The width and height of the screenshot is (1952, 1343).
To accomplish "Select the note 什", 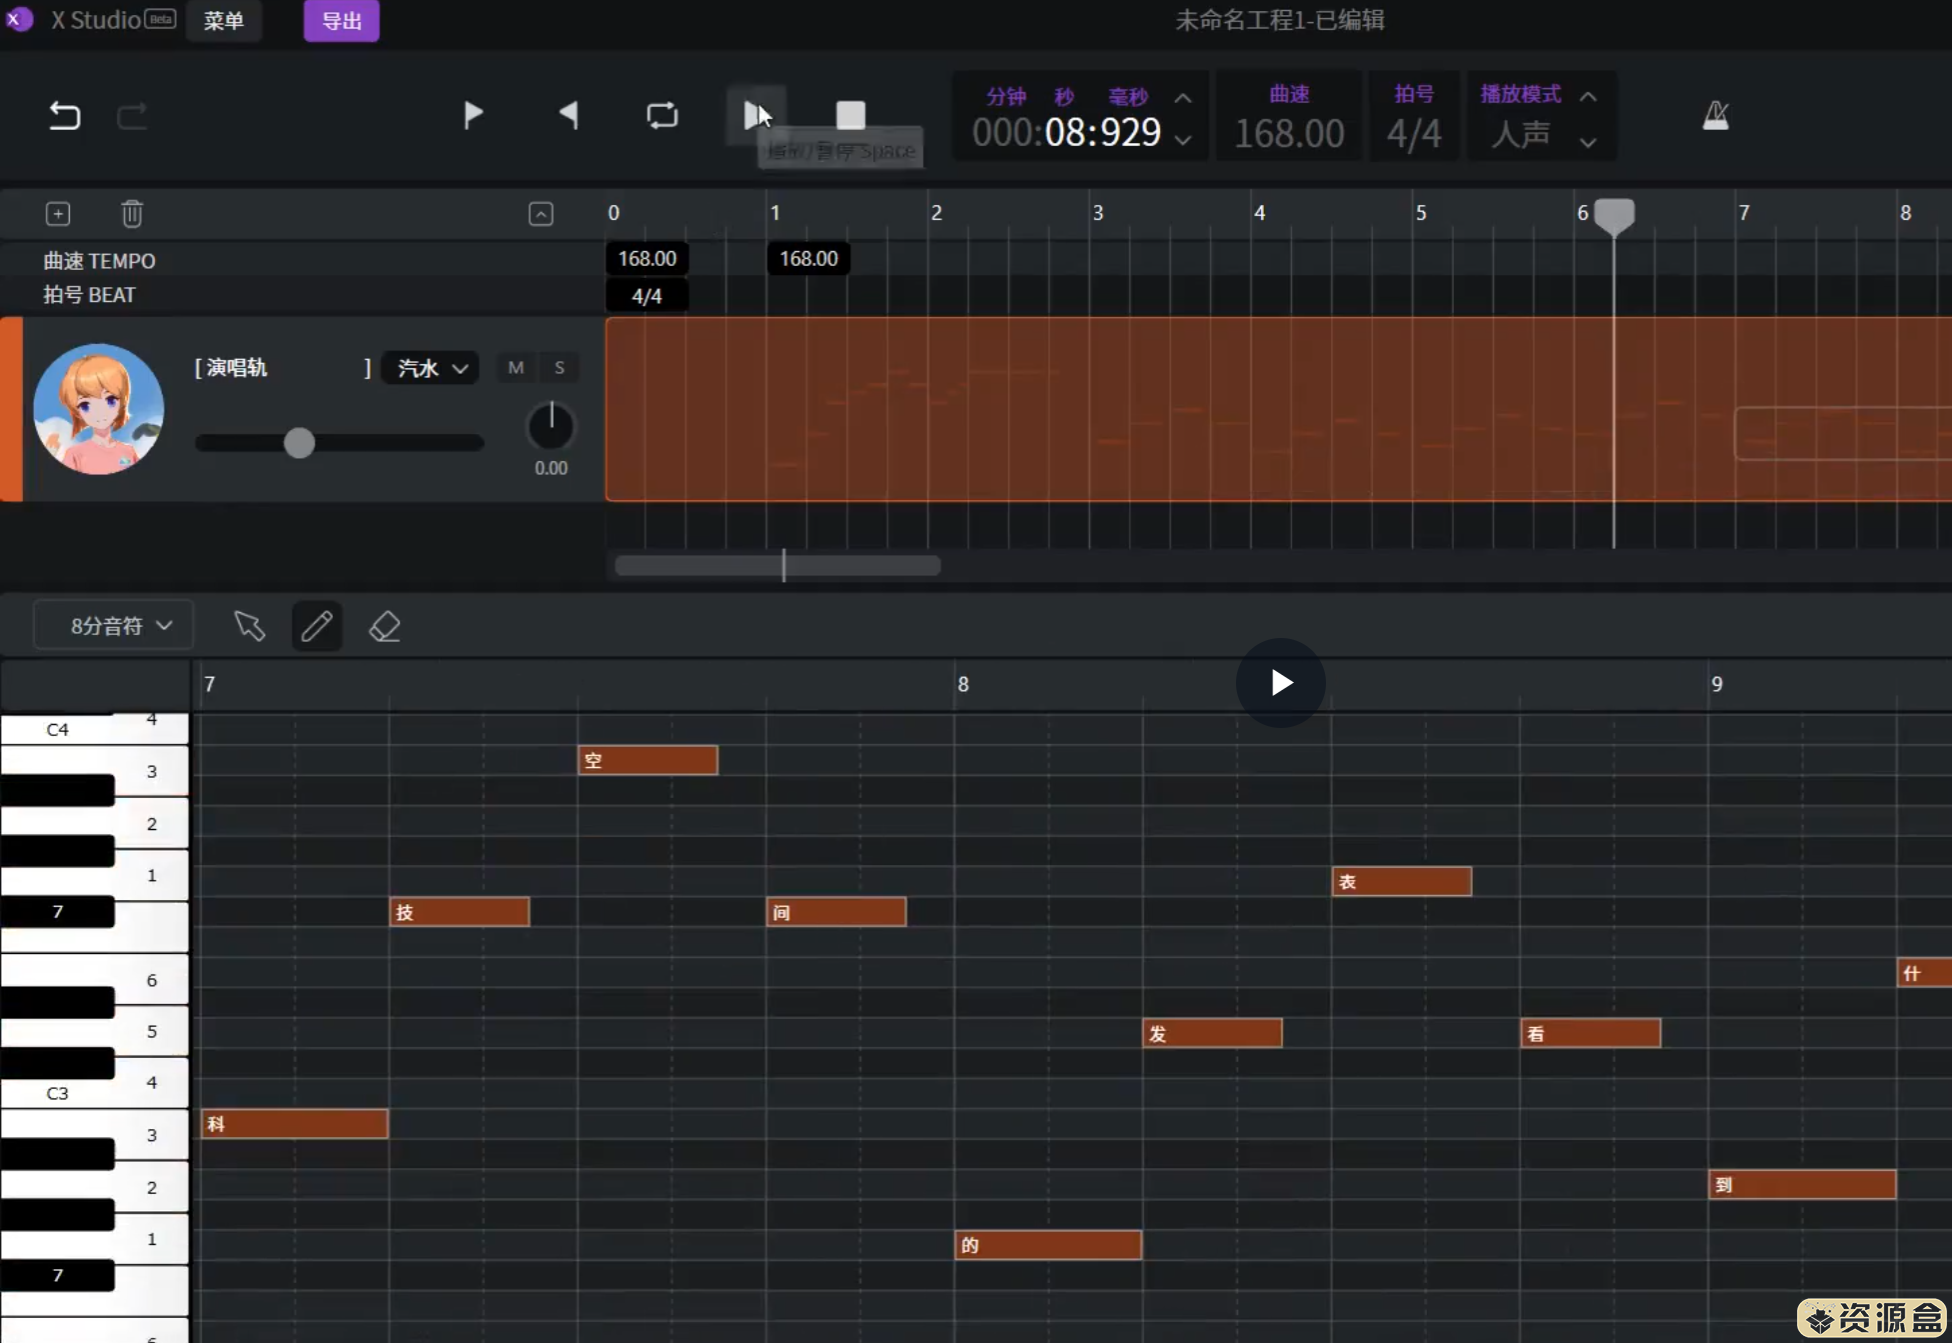I will pos(1924,972).
